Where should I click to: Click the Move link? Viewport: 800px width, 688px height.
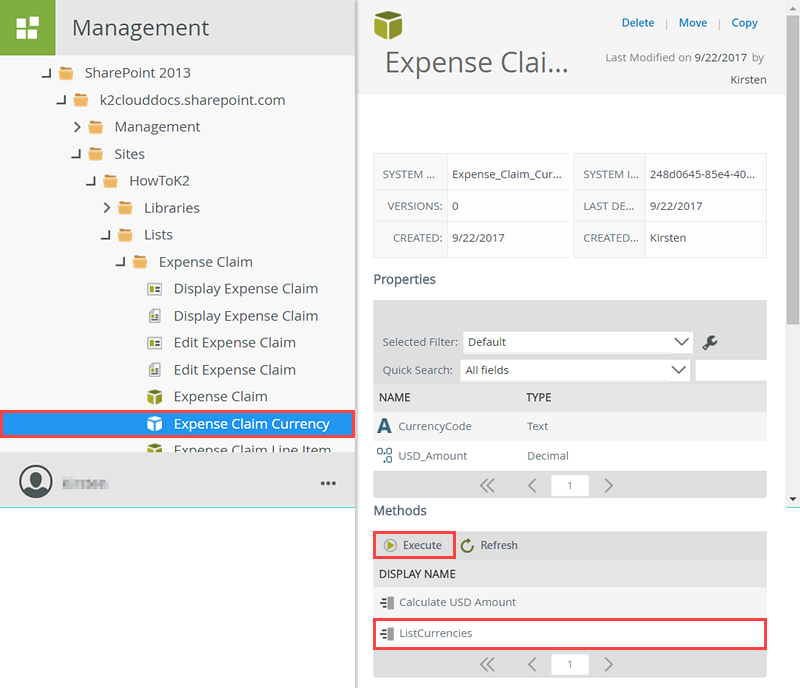(693, 23)
